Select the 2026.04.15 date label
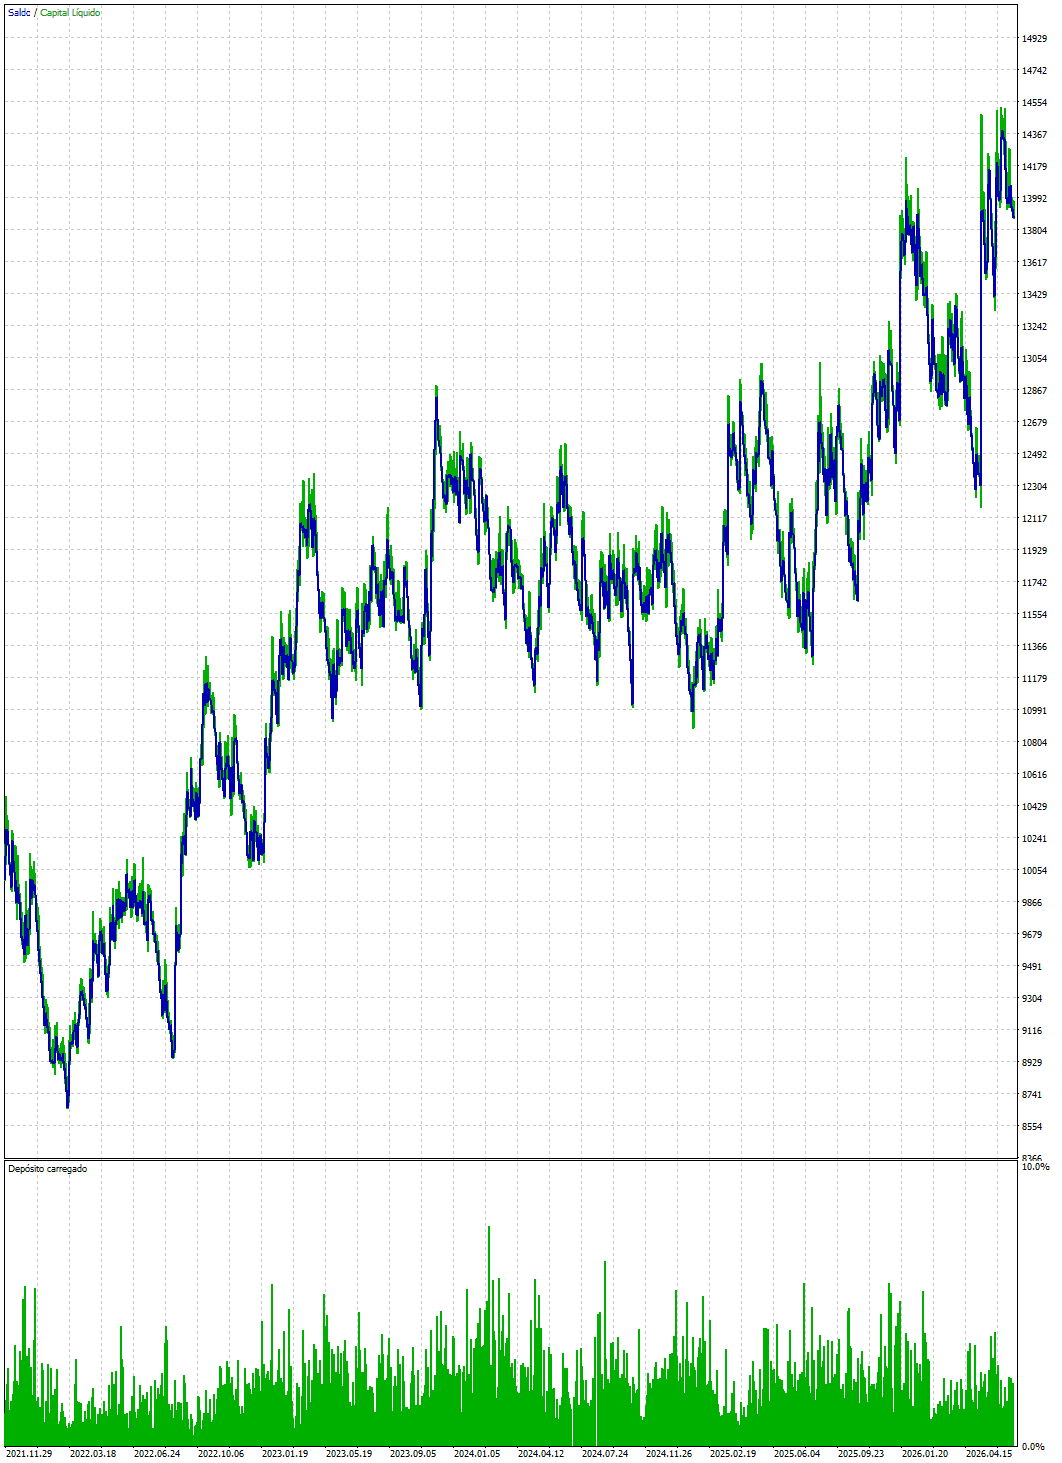Image resolution: width=1062 pixels, height=1463 pixels. pyautogui.click(x=989, y=1454)
